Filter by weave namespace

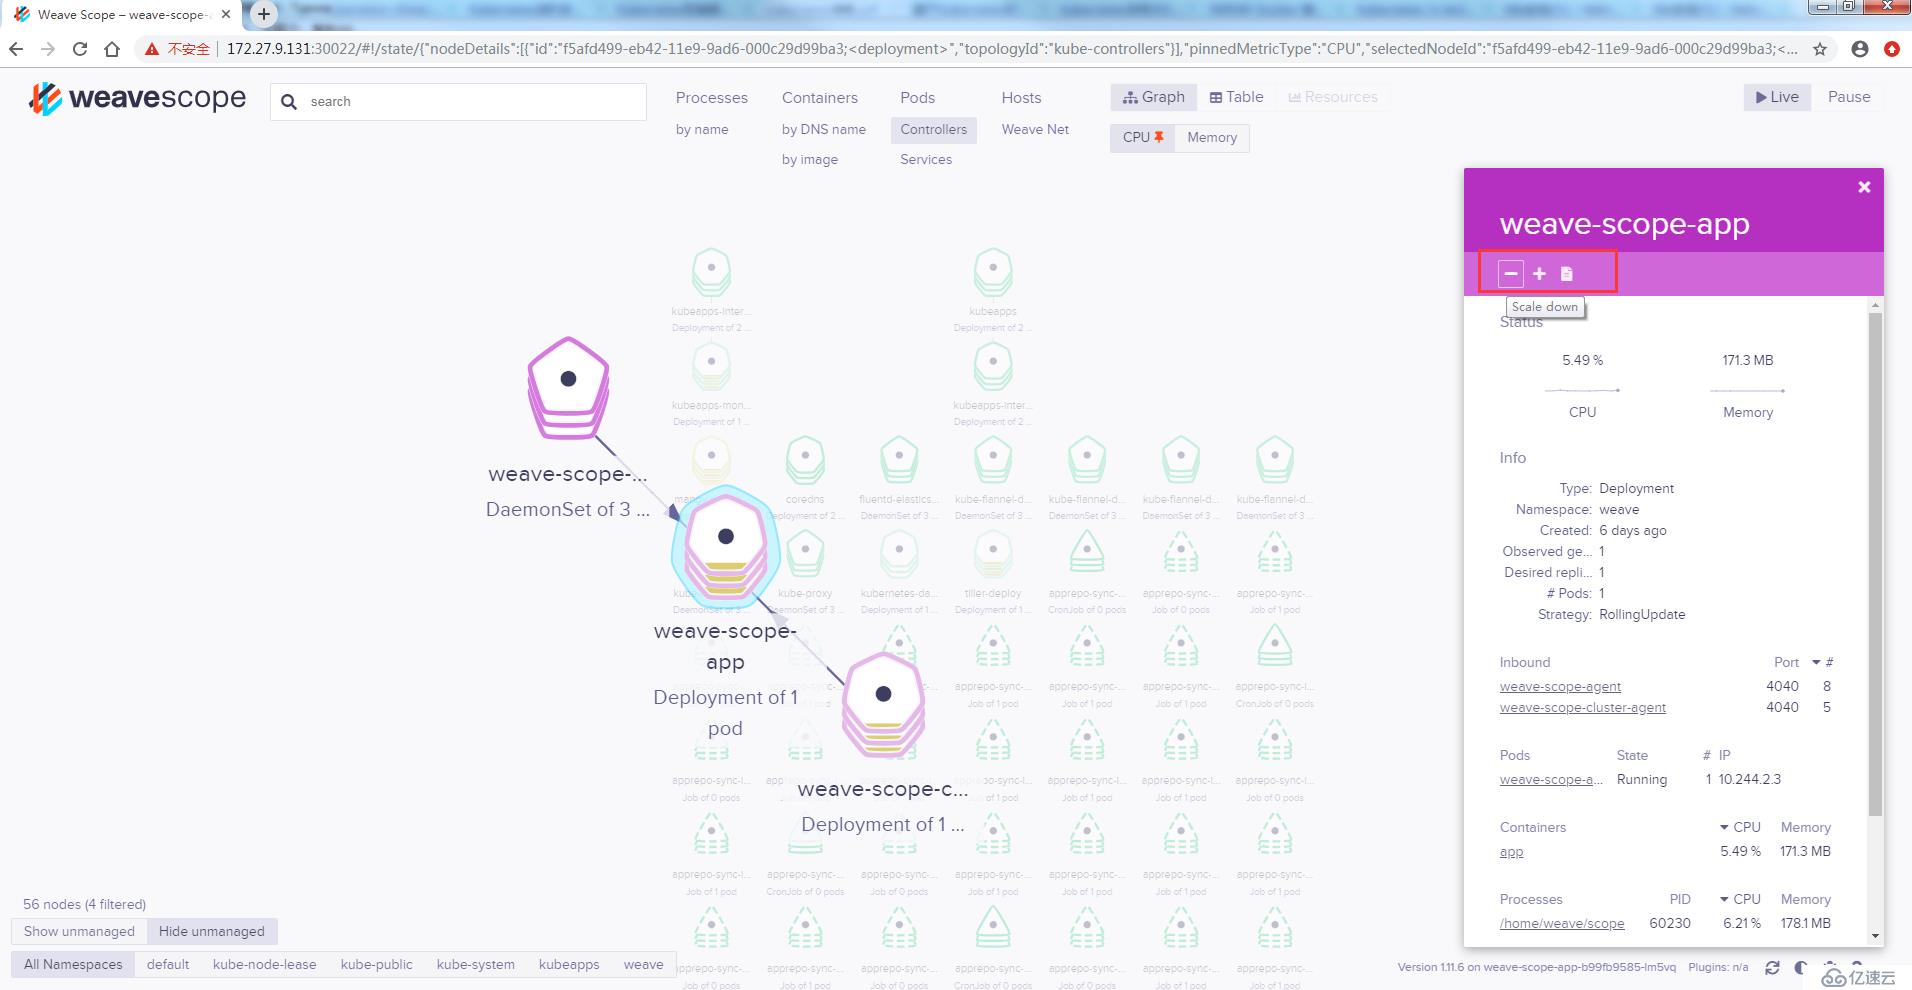pyautogui.click(x=643, y=964)
